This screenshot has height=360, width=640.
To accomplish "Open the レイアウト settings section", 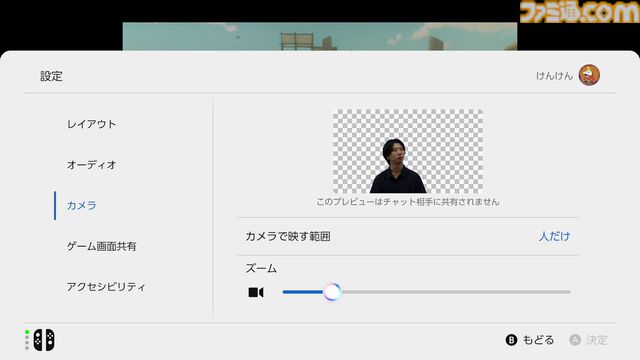I will click(x=91, y=124).
